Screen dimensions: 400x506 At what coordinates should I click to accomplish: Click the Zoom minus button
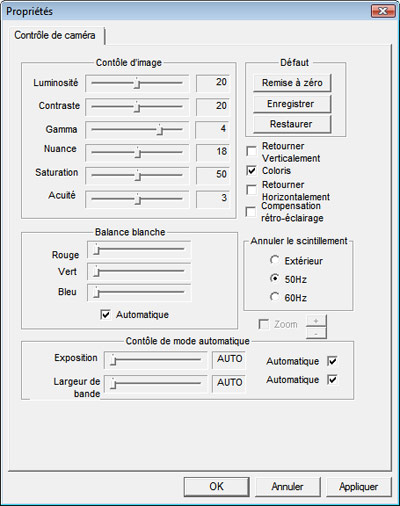click(316, 333)
